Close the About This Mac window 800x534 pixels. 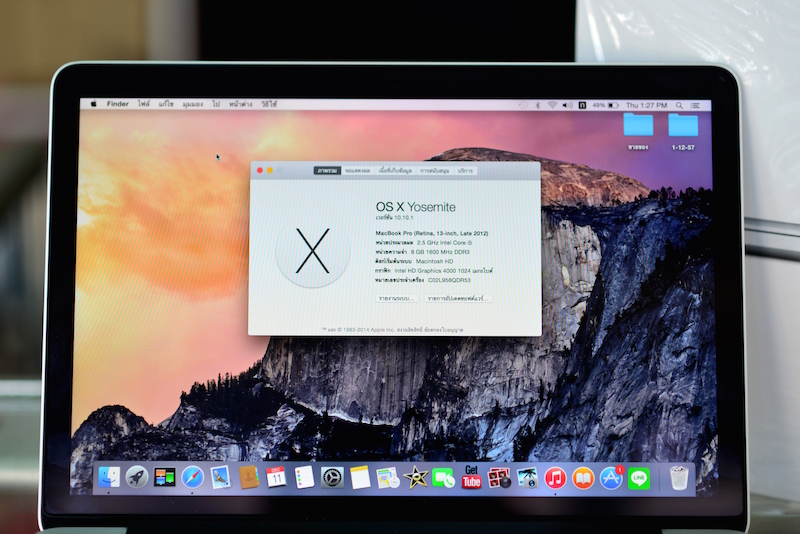click(260, 170)
